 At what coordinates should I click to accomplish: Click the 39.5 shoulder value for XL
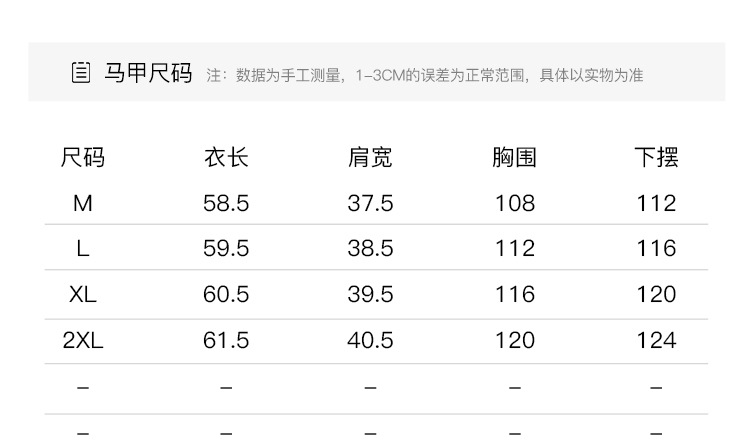tap(370, 294)
